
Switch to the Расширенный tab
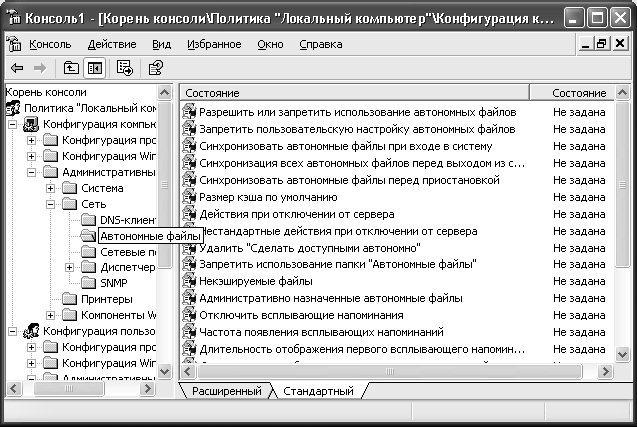coord(227,391)
